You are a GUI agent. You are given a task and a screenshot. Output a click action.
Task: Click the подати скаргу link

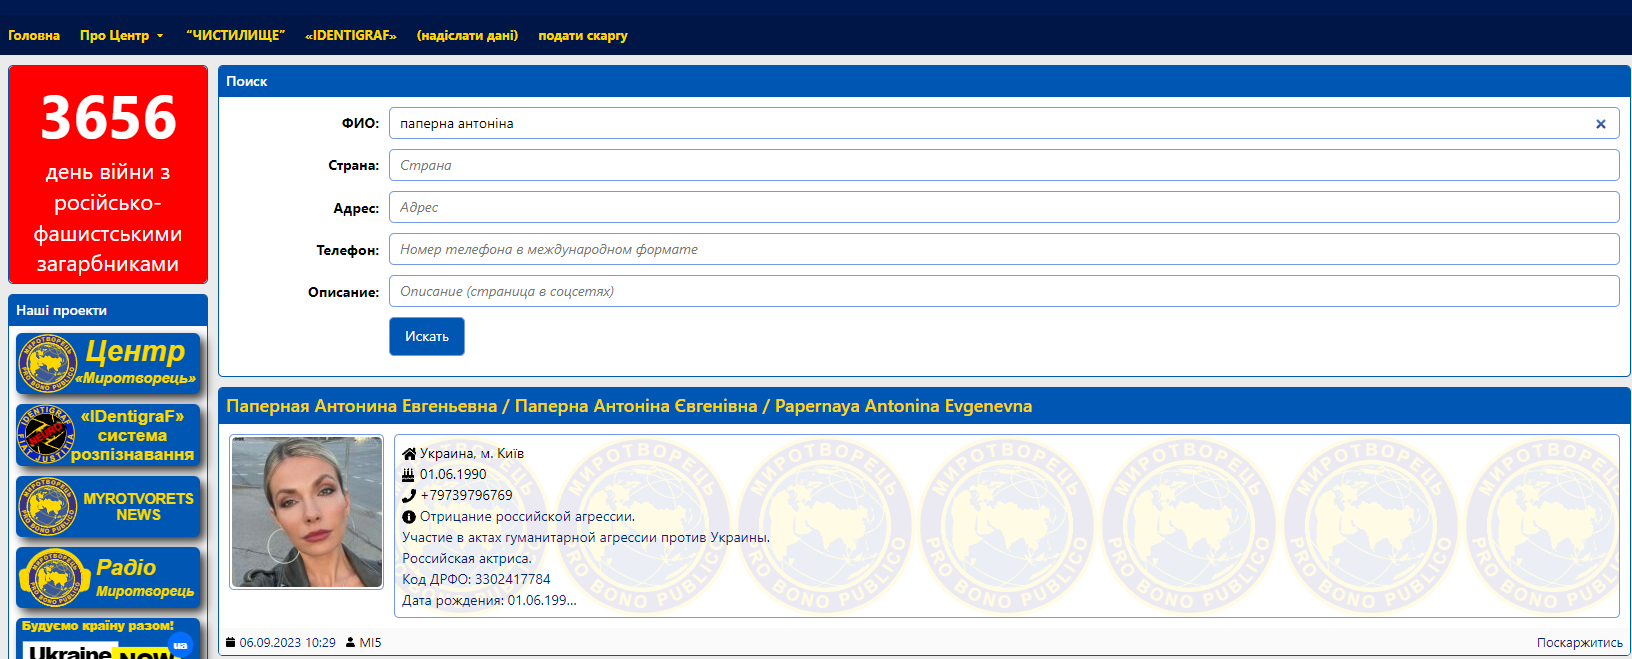[583, 36]
